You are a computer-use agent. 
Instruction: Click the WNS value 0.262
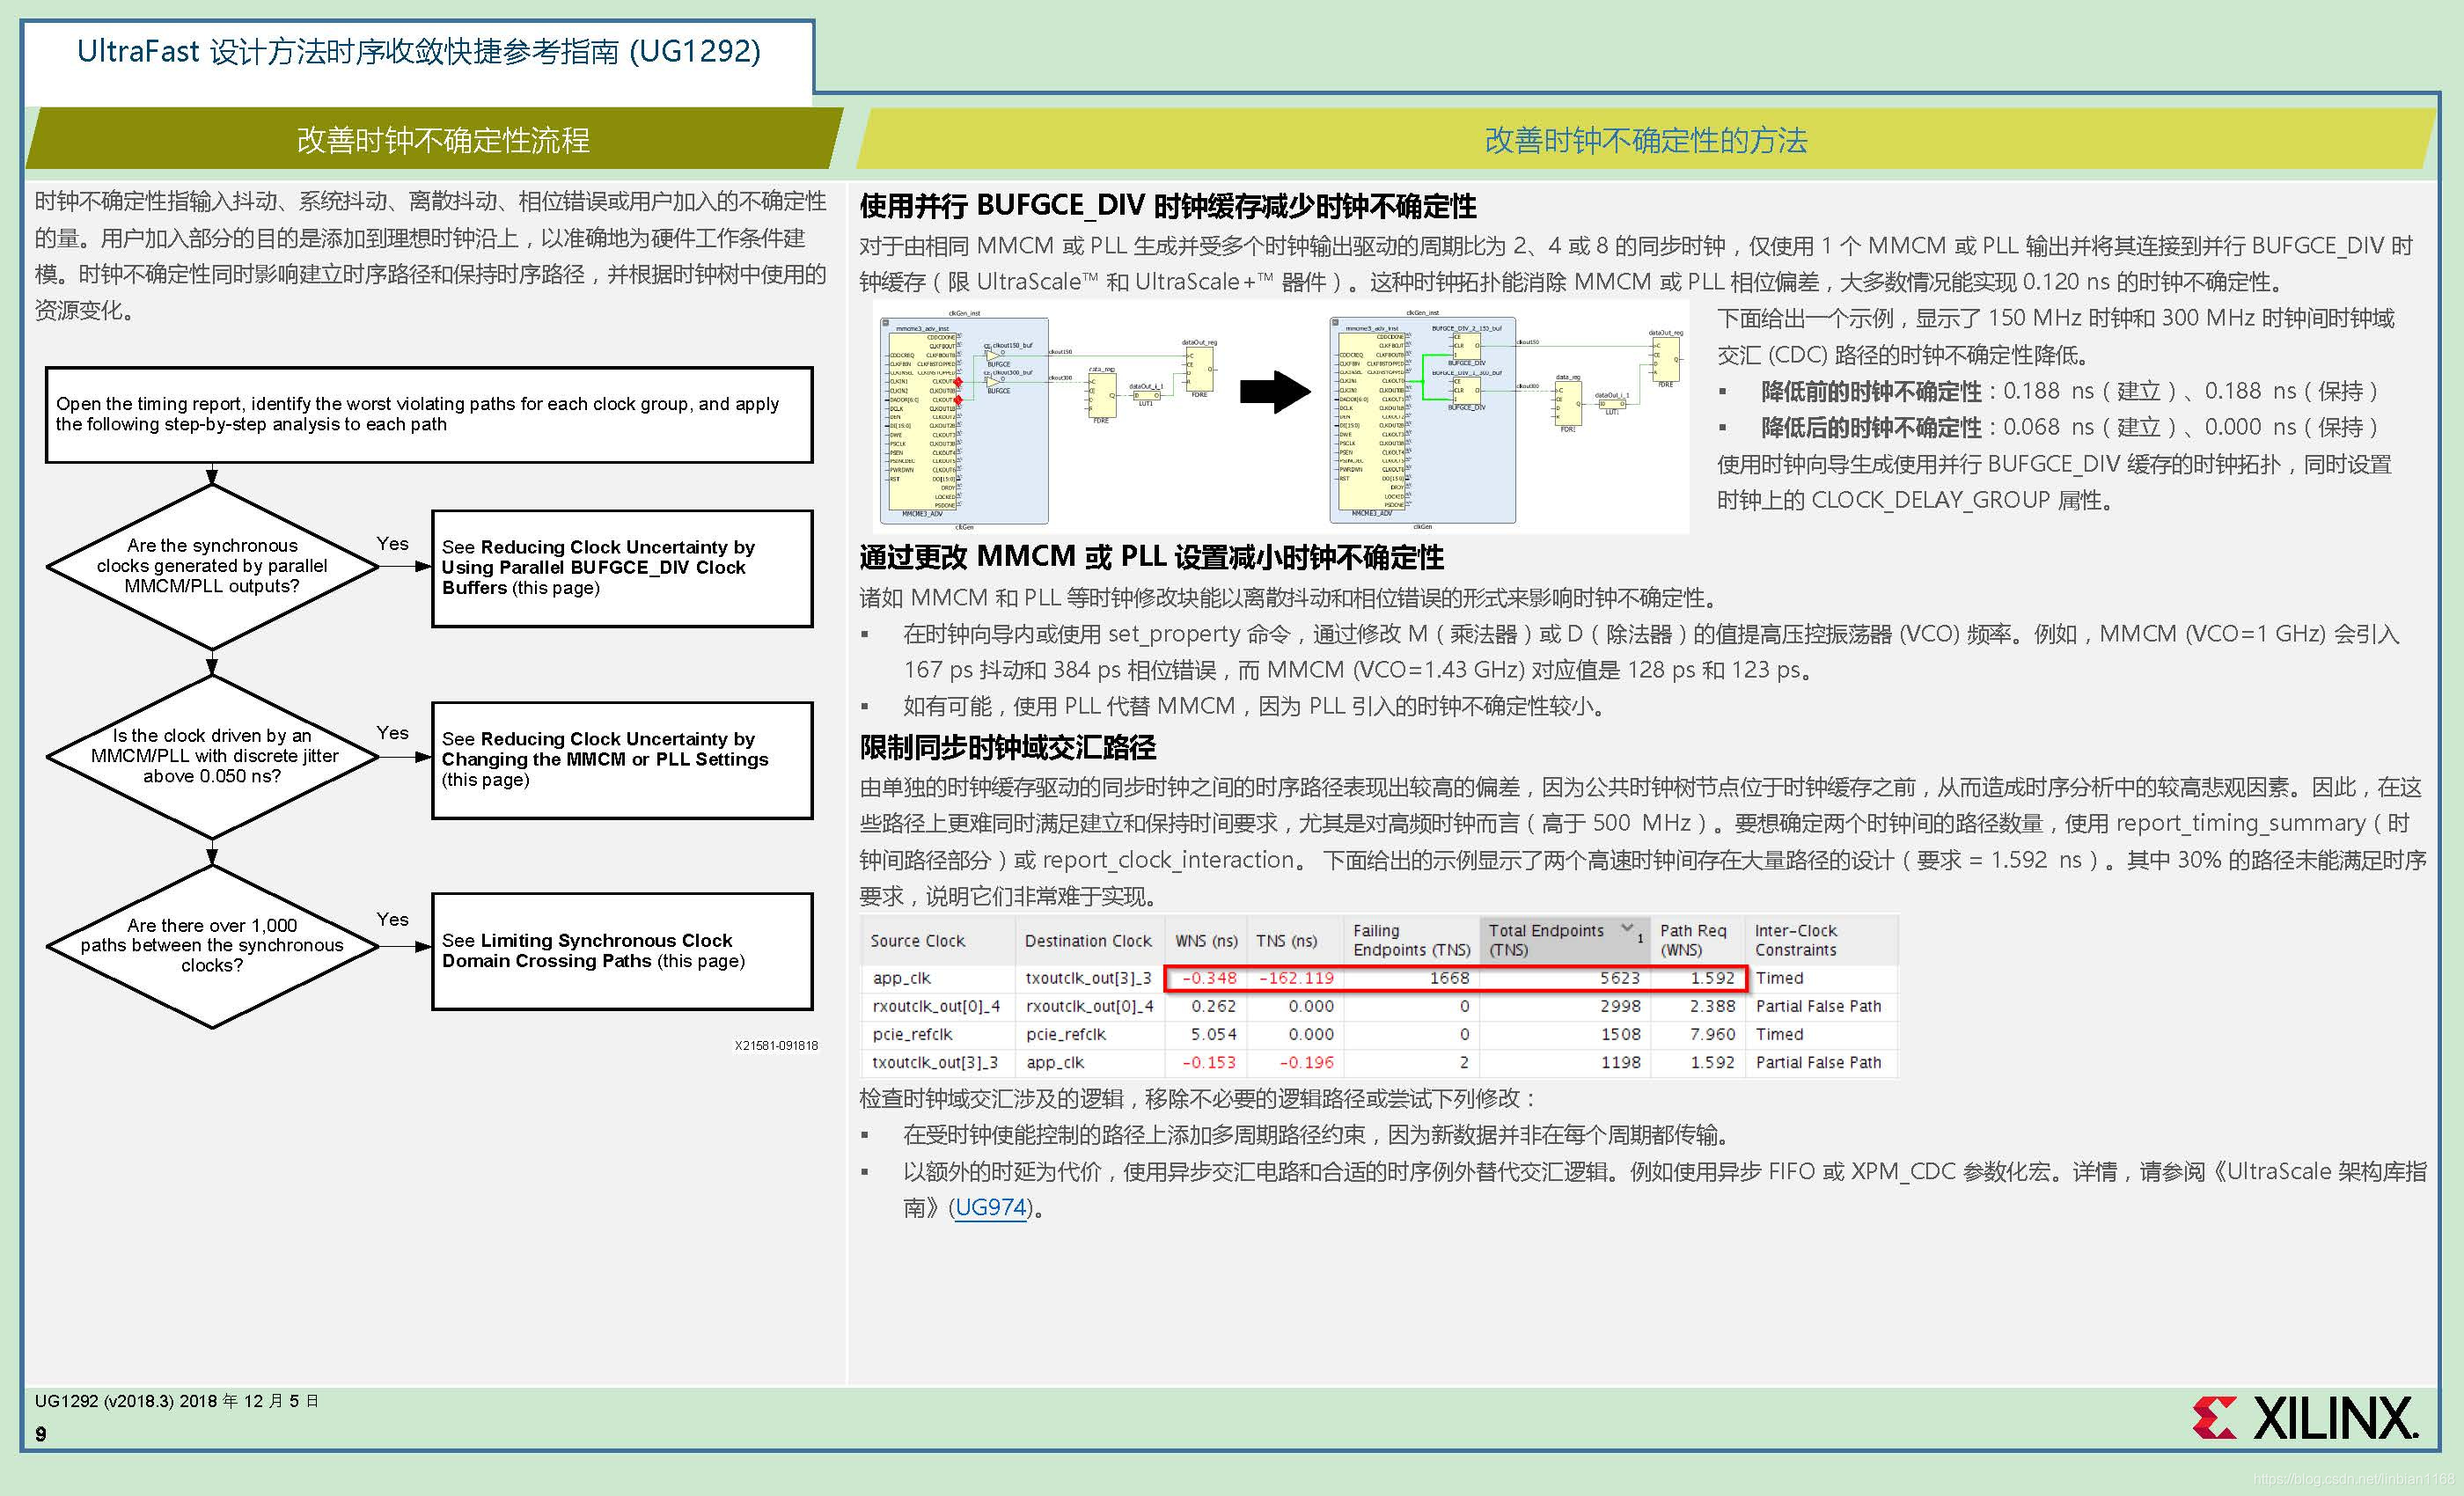(x=1213, y=1006)
